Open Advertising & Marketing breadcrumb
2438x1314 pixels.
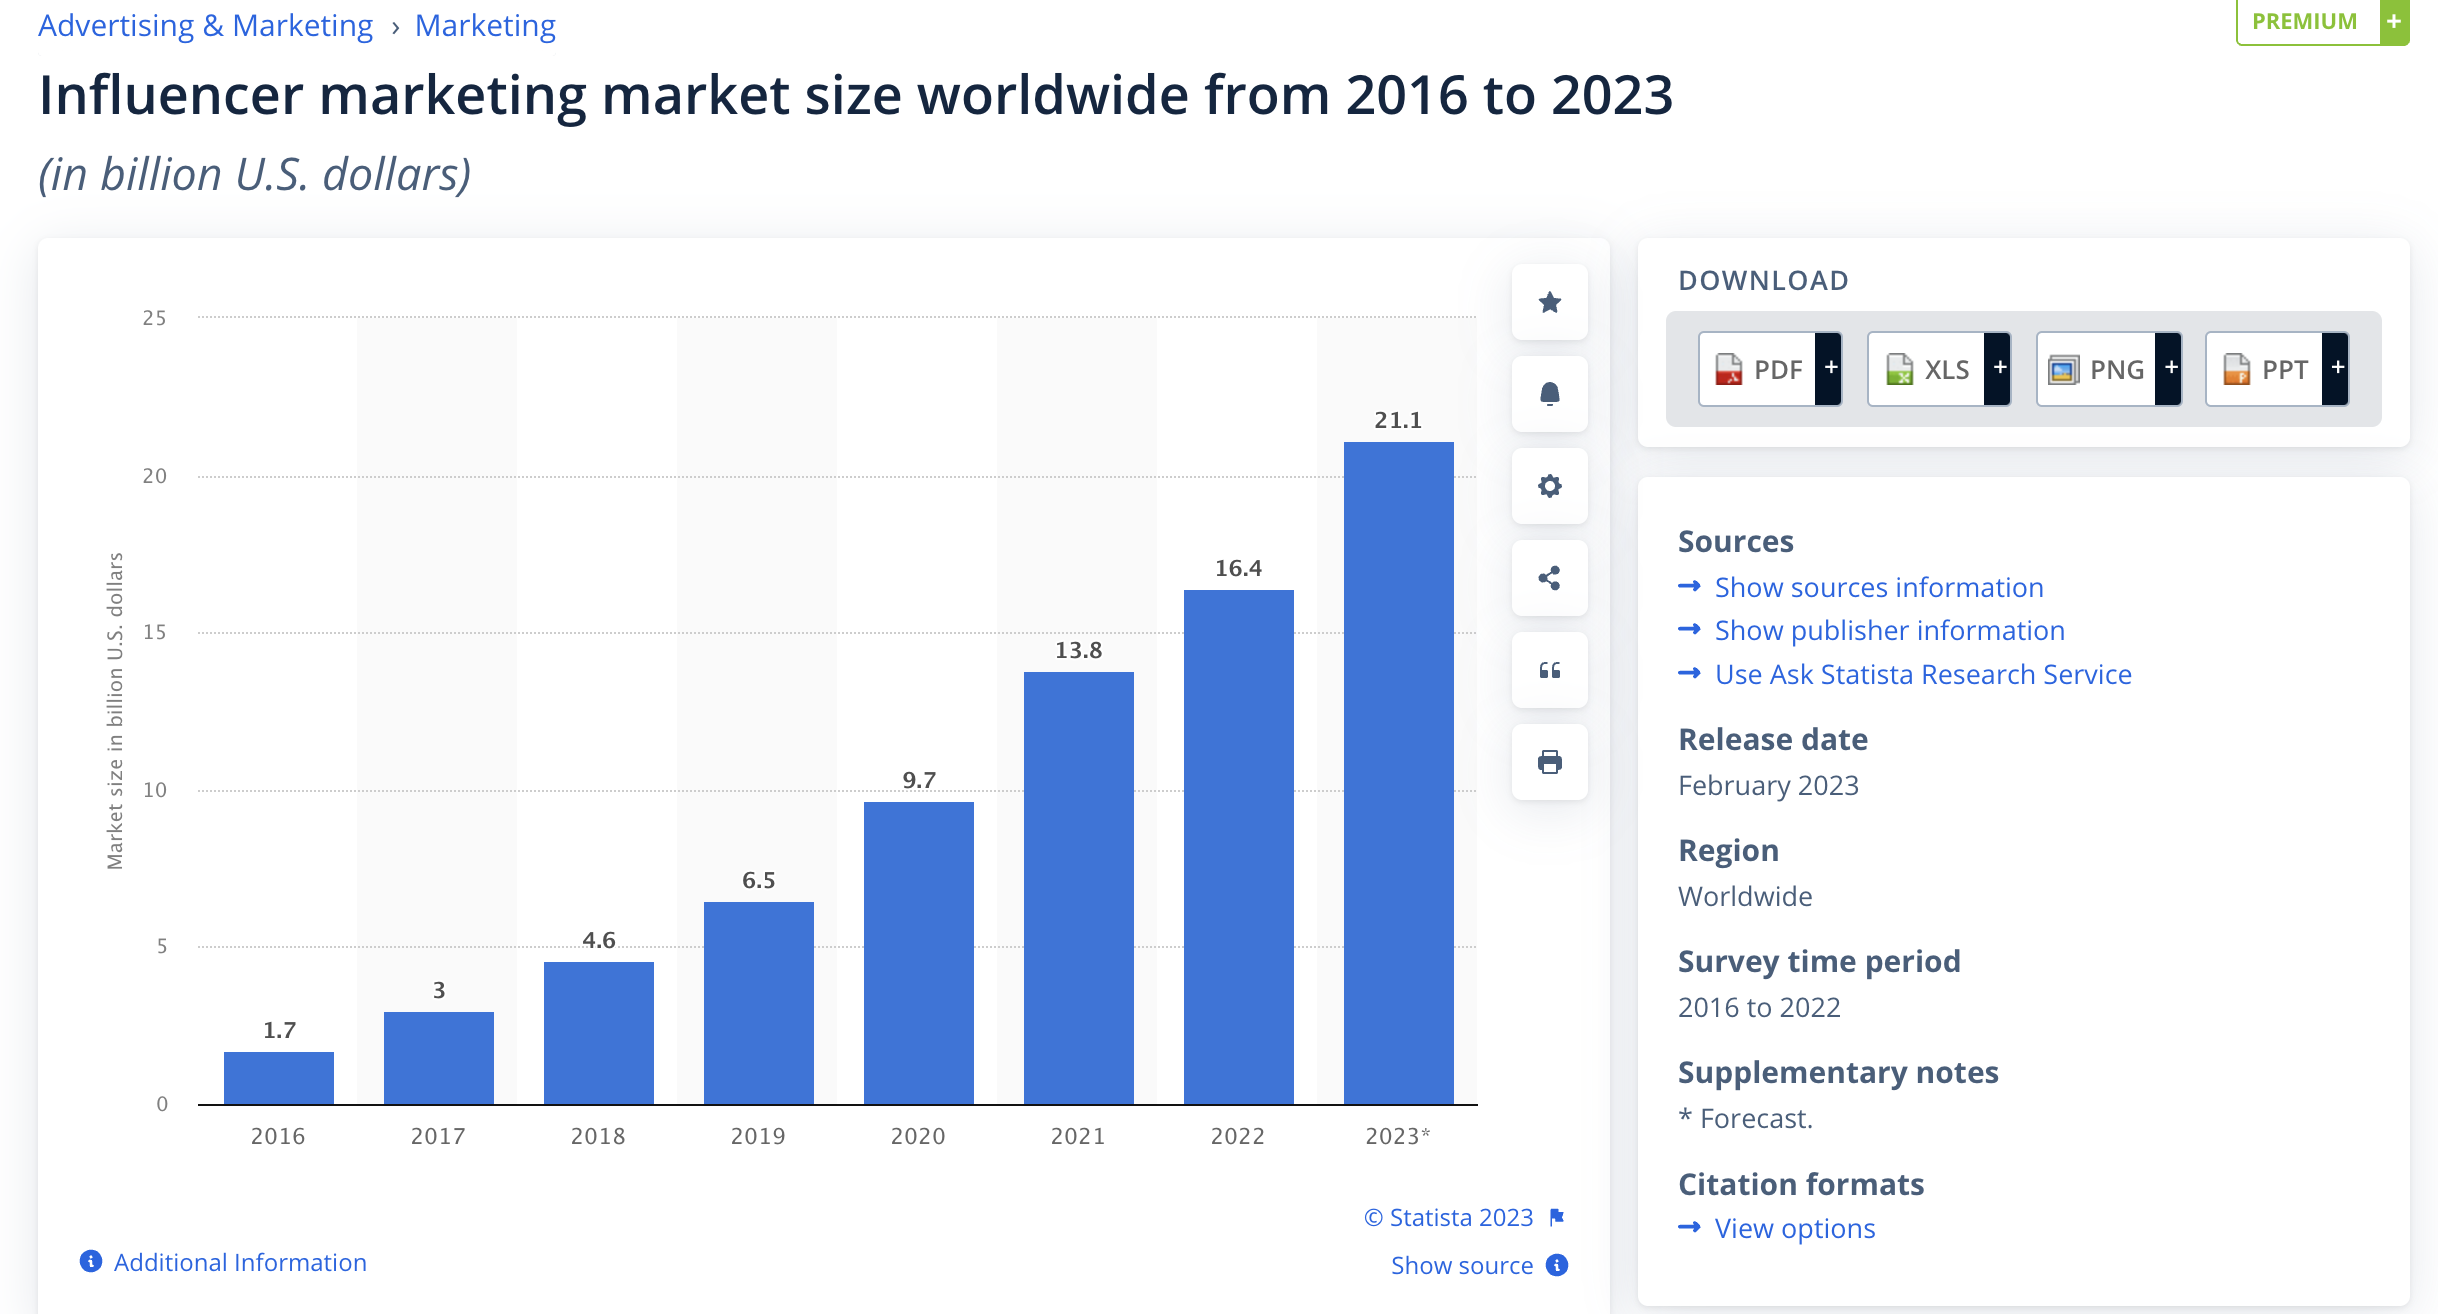pyautogui.click(x=205, y=25)
